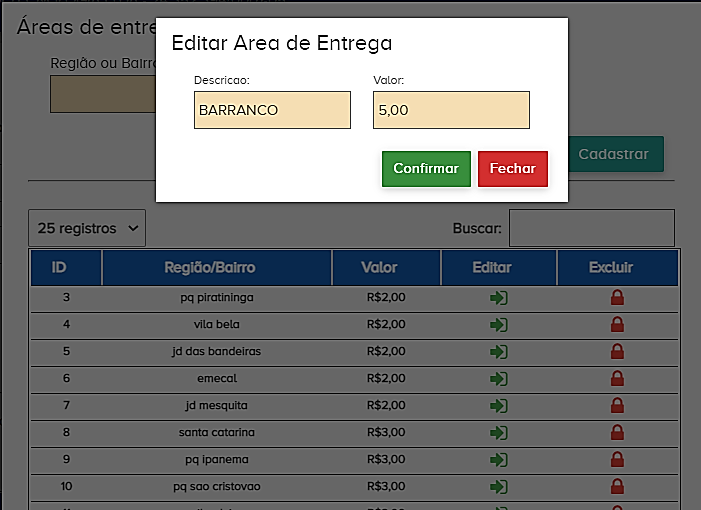Open edit for jd das bandeiras
701x510 pixels.
pos(498,352)
